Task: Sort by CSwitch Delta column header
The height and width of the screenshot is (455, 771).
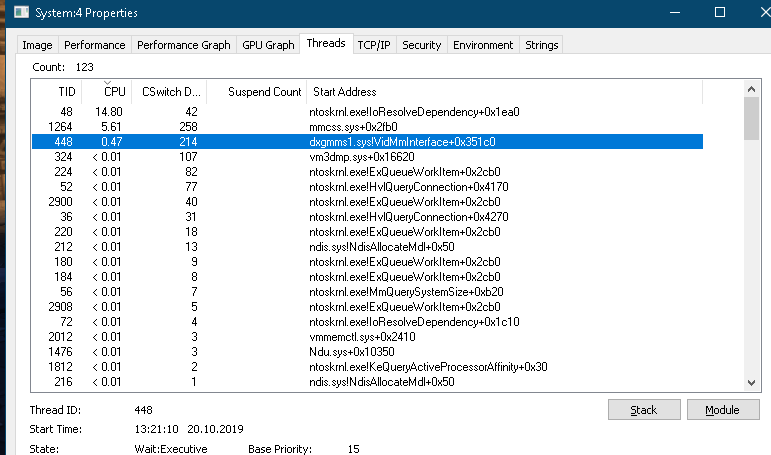Action: [170, 92]
